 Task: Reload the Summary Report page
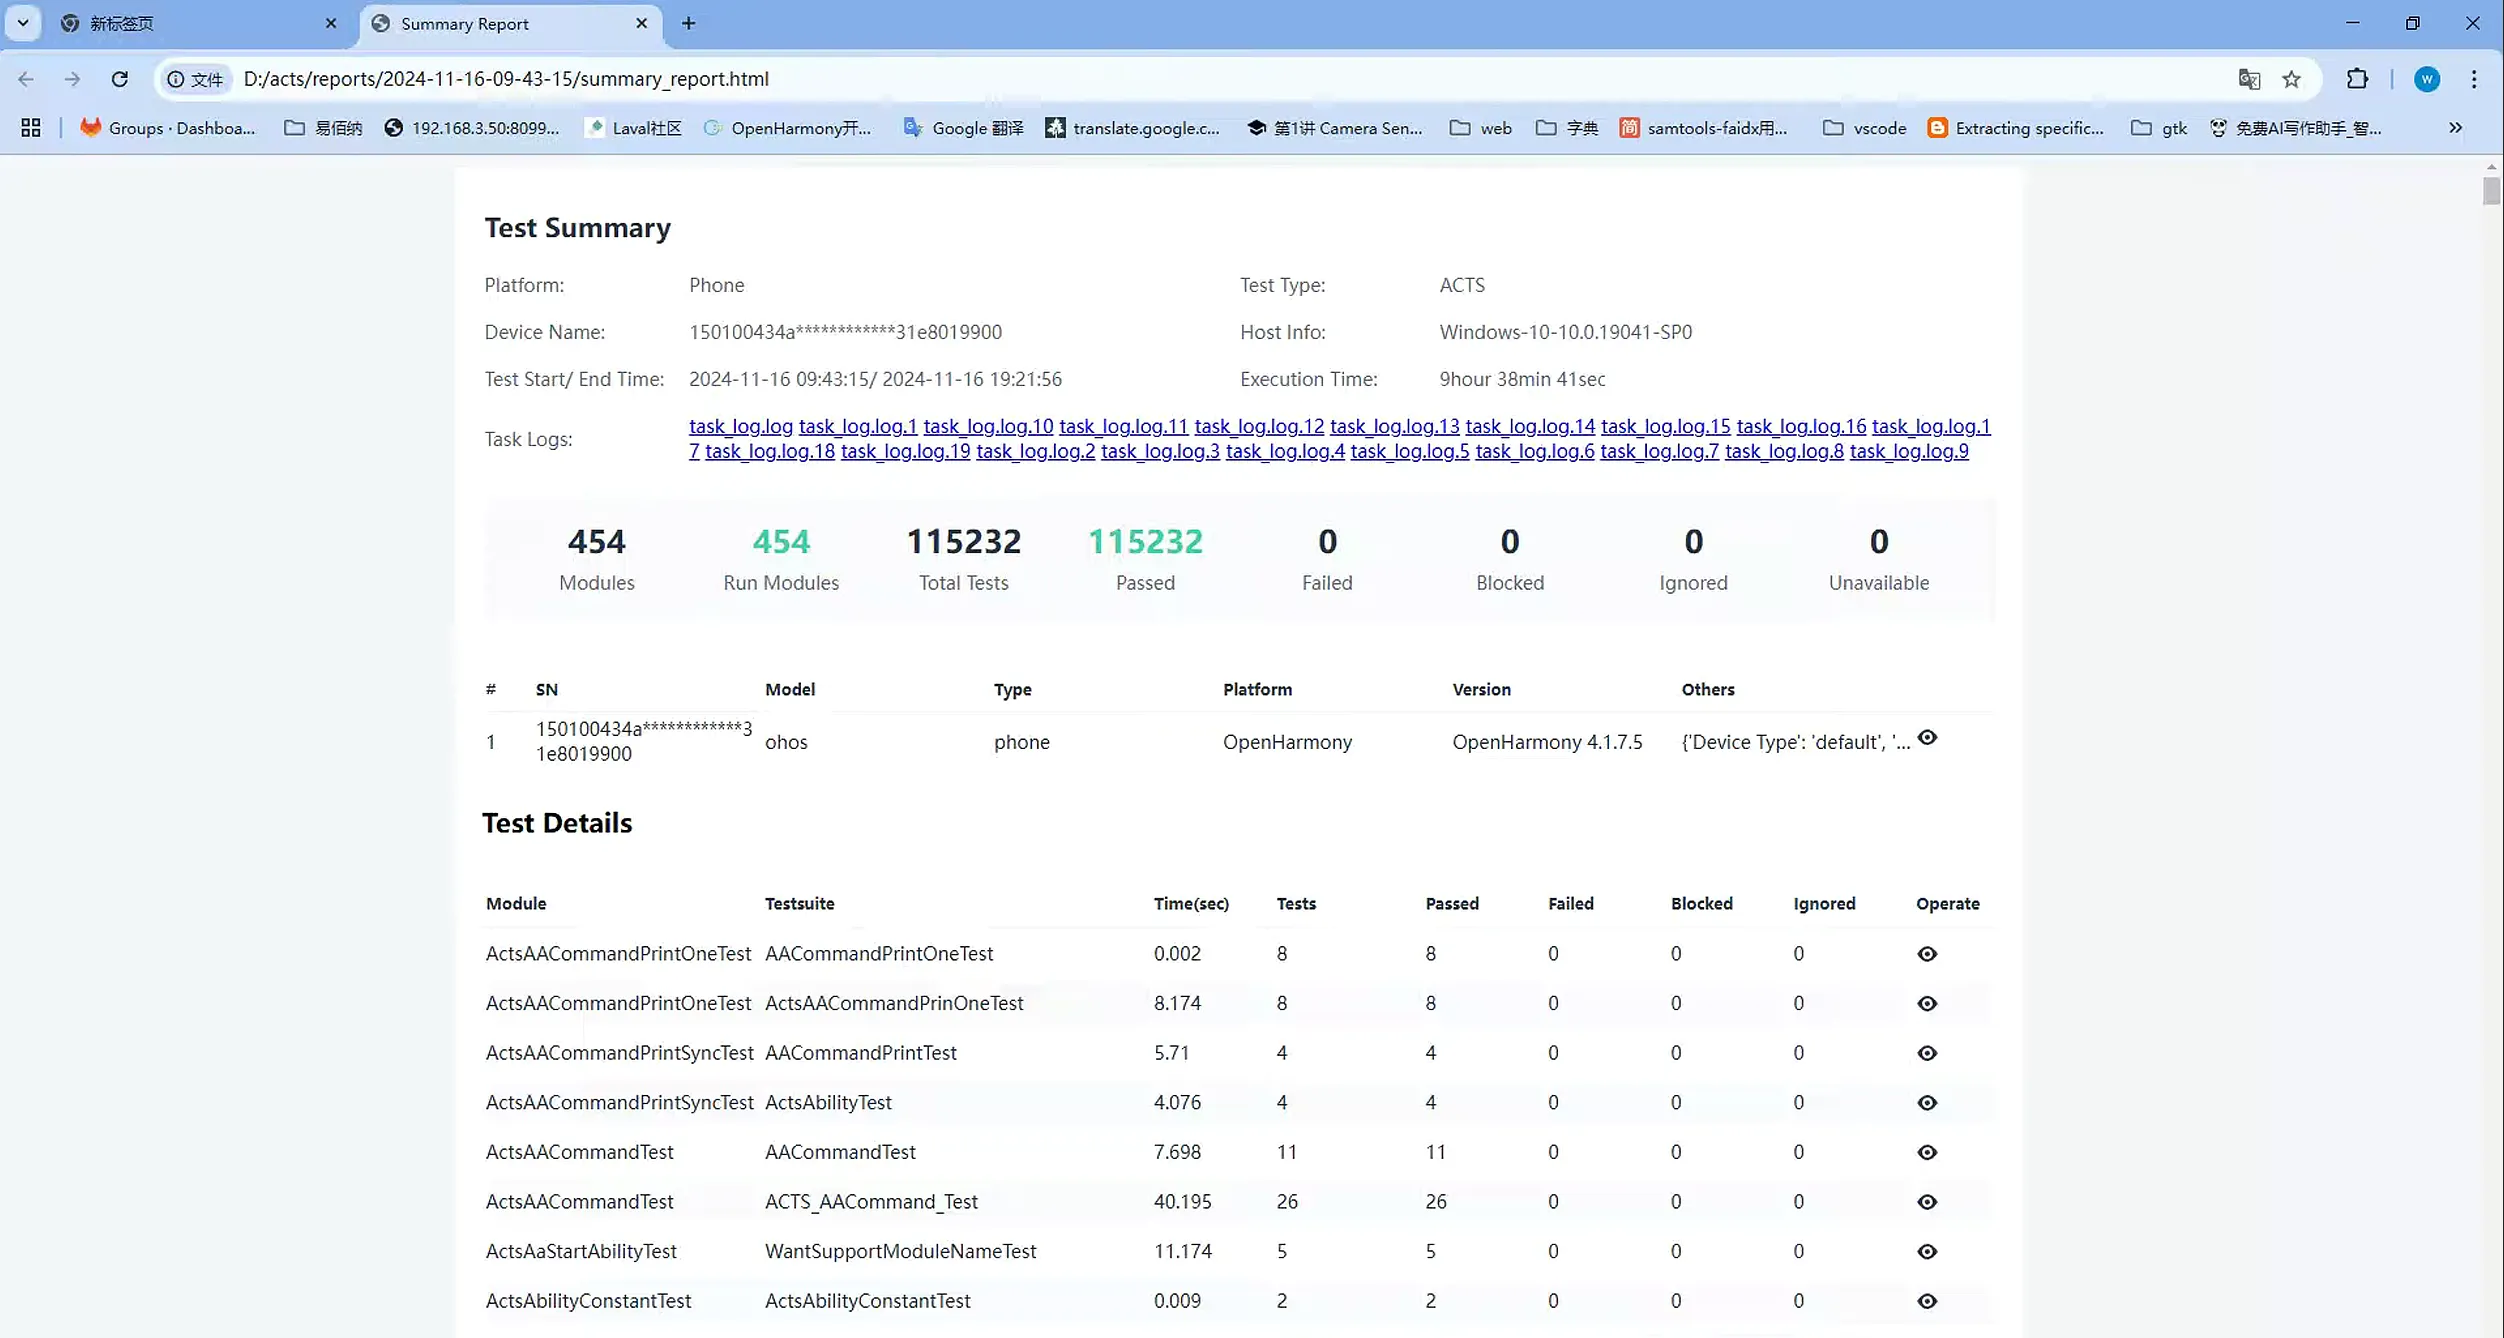coord(119,79)
